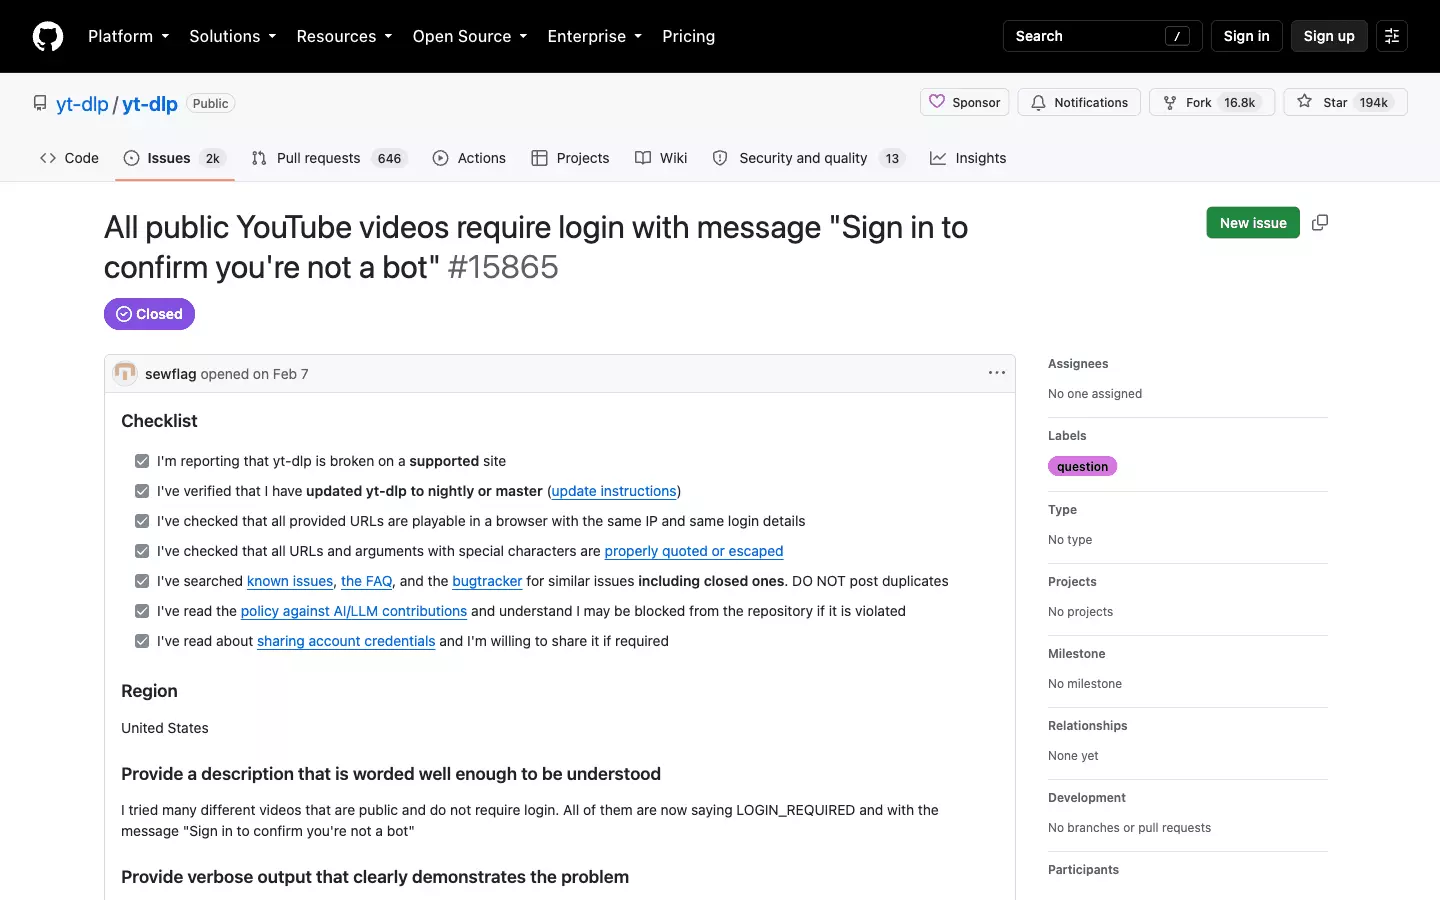1440x900 pixels.
Task: Open the Issues tab
Action: (x=175, y=158)
